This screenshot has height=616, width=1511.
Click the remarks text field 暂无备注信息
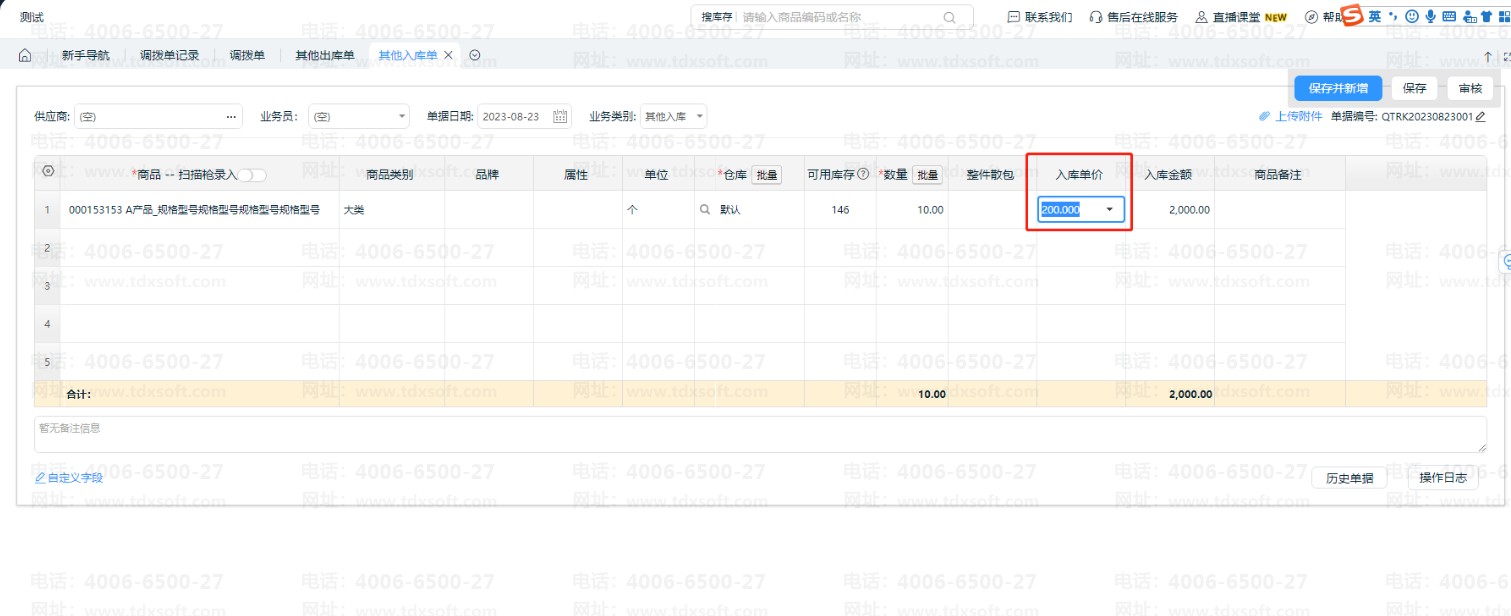pyautogui.click(x=760, y=435)
